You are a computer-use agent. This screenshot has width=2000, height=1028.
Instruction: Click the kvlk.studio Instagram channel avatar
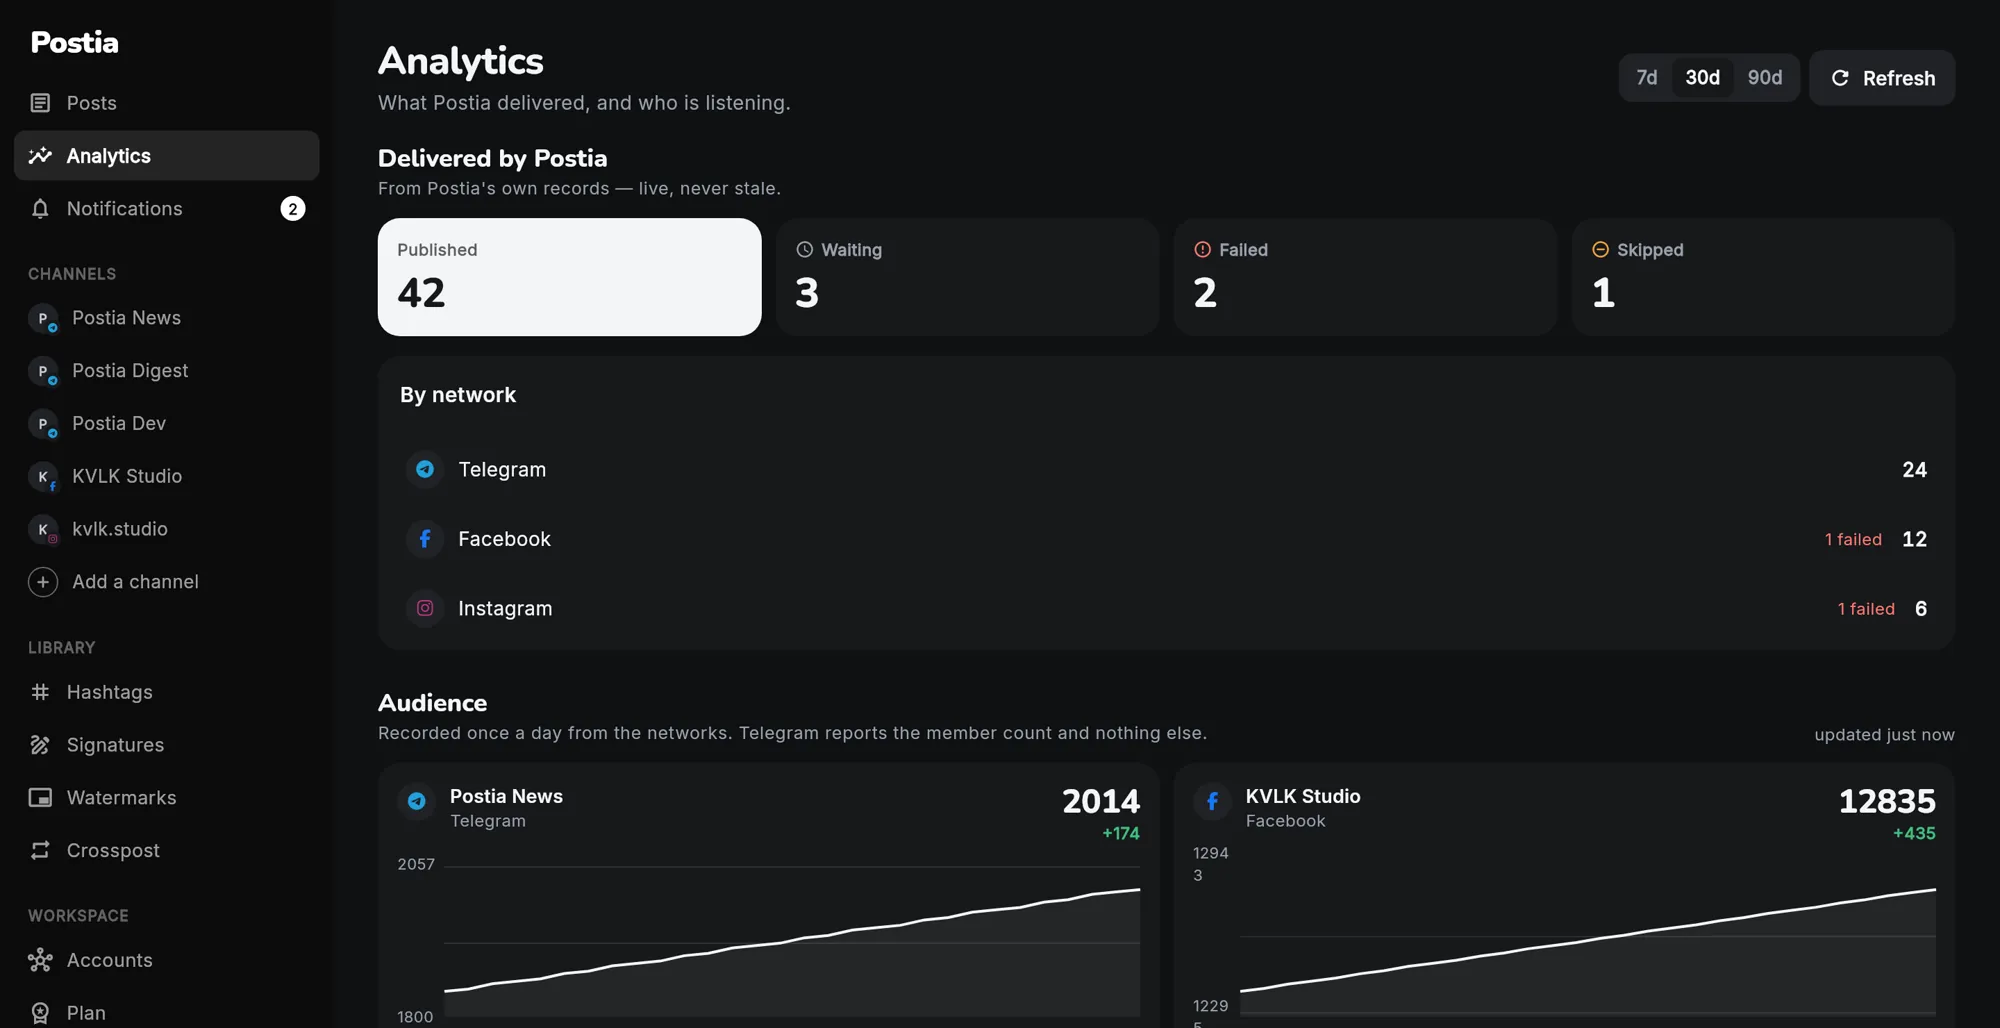[x=43, y=529]
